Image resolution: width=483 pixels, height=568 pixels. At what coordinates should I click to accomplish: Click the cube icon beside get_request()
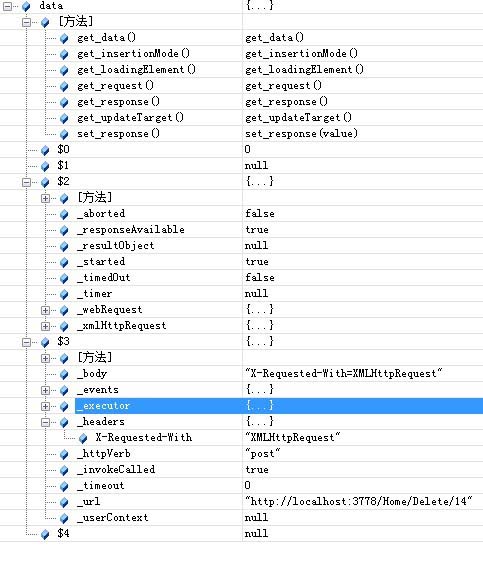coord(64,86)
